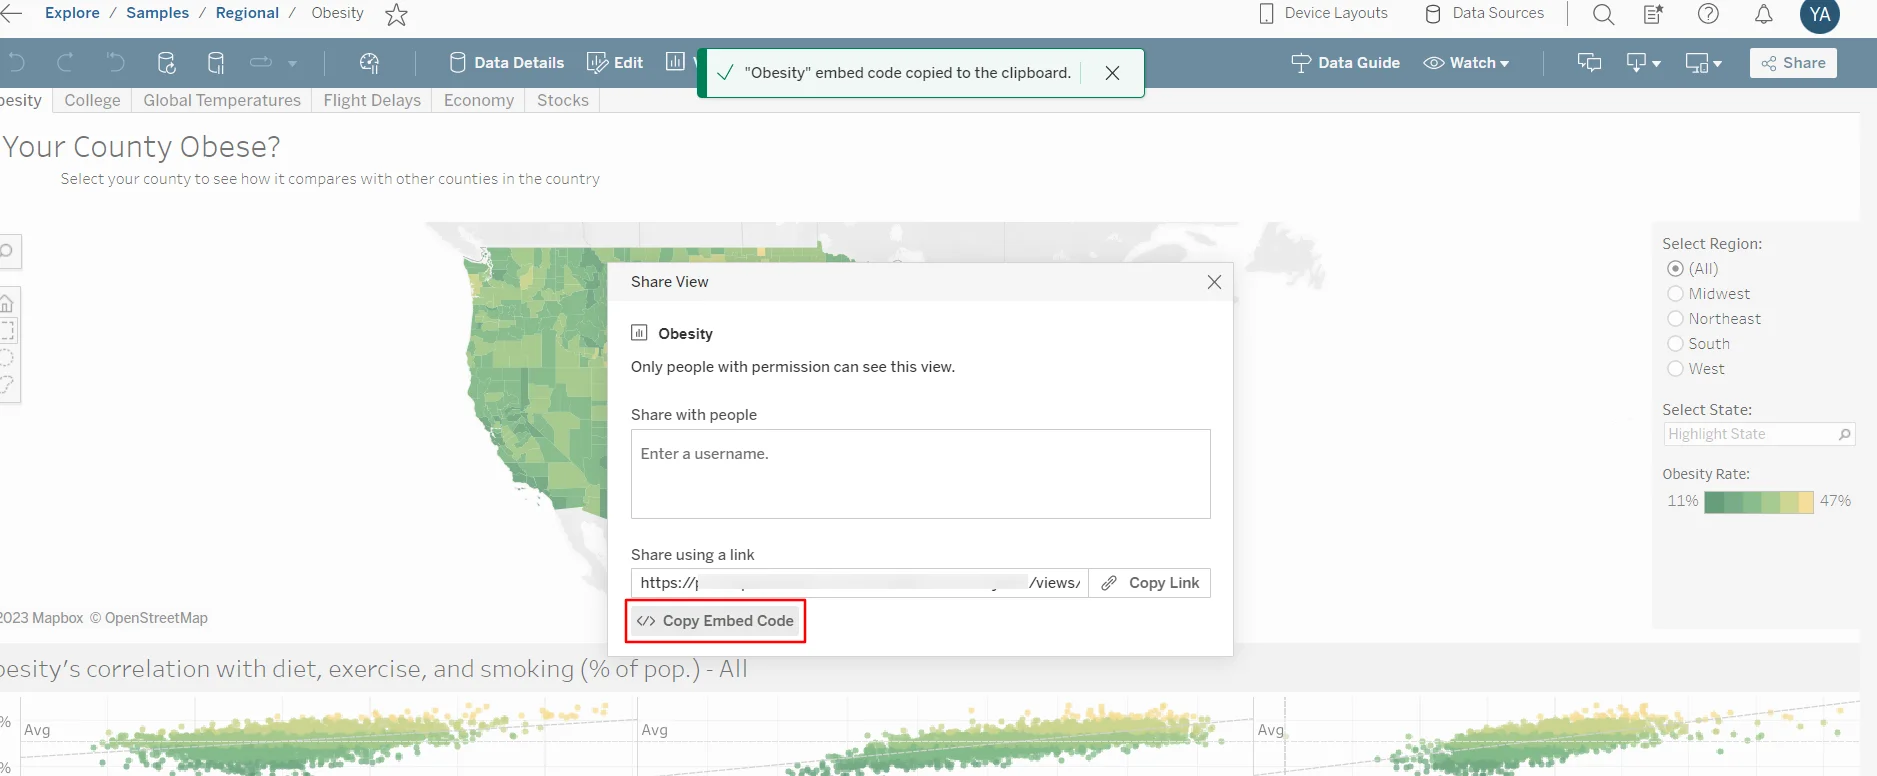The height and width of the screenshot is (776, 1877).
Task: Expand the Replay animation speed dropdown arrow
Action: coord(292,64)
